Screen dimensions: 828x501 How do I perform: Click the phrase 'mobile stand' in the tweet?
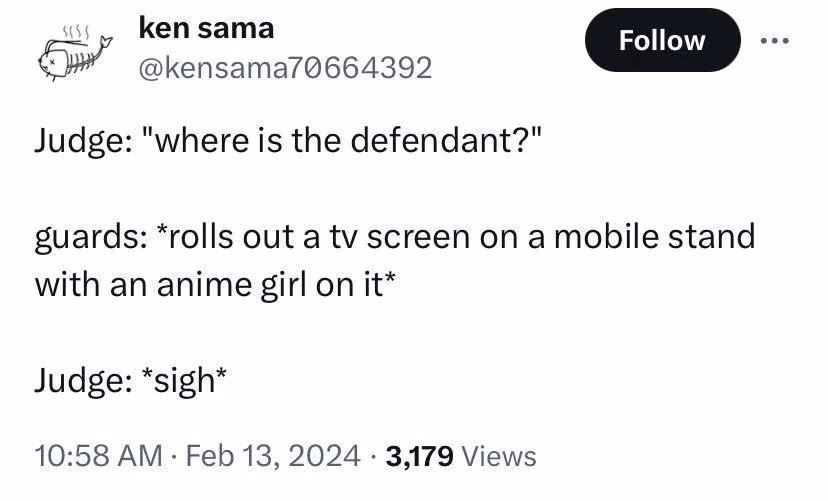coord(654,235)
